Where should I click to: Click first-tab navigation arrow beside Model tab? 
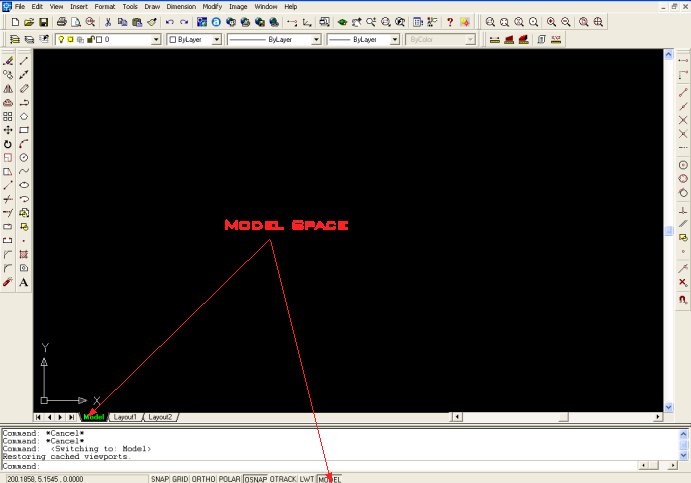click(38, 417)
